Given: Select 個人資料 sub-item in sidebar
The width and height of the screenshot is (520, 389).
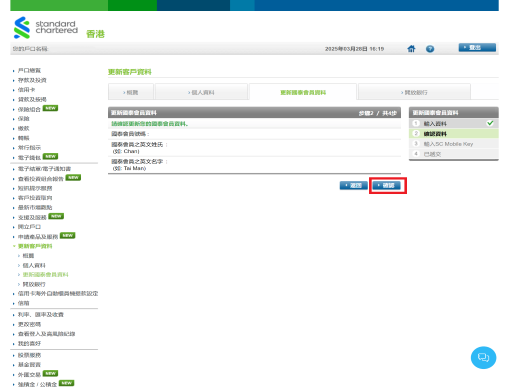Looking at the screenshot, I should point(34,265).
